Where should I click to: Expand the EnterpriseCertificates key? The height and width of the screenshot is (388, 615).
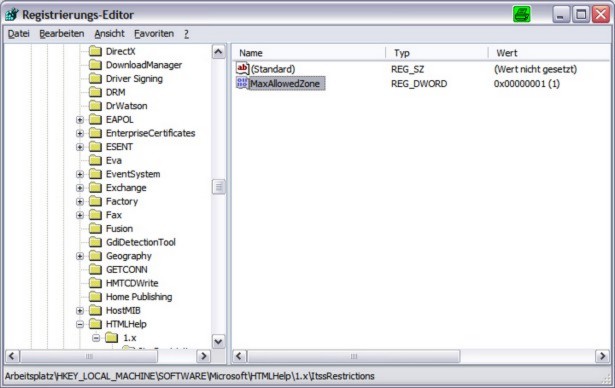pos(80,133)
